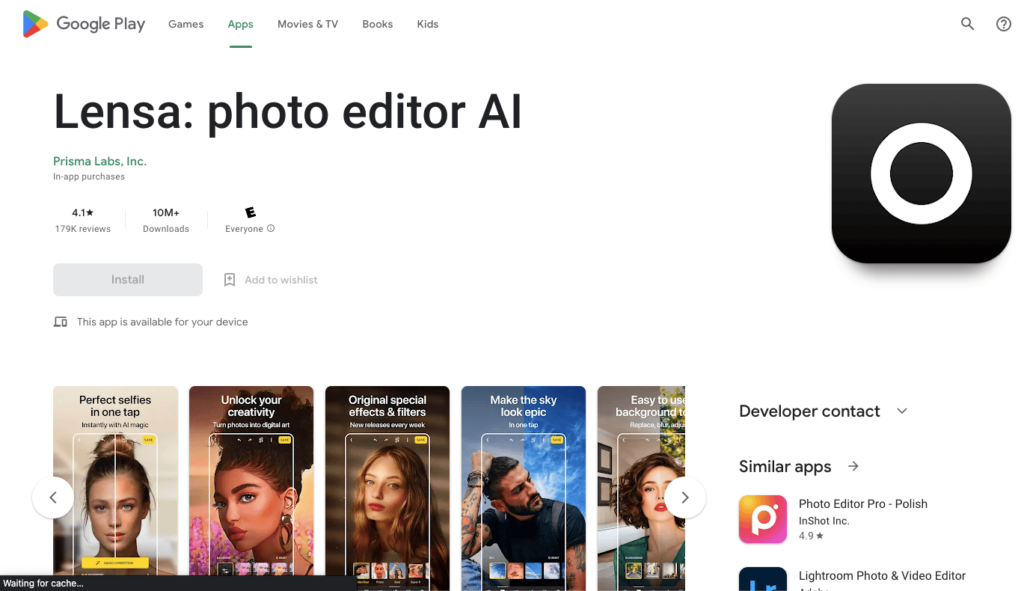Click the Install button
Screen dimensions: 1024x591
(x=127, y=280)
